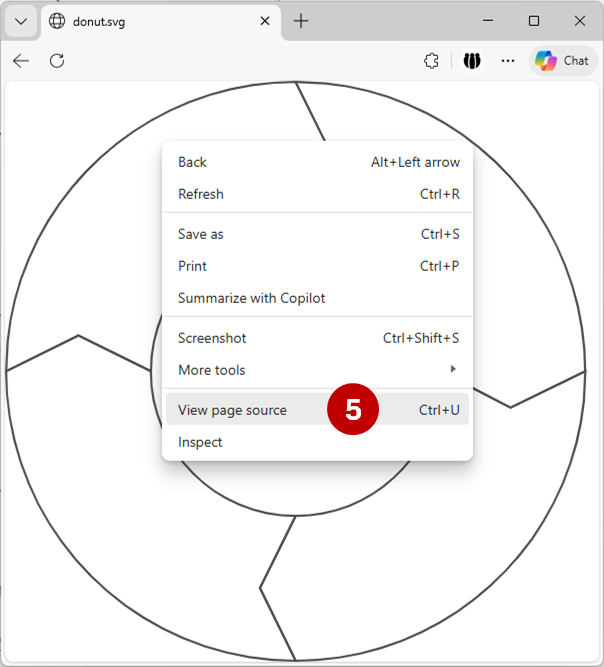Choose Summarize with Copilot
The image size is (604, 667).
pyautogui.click(x=317, y=298)
